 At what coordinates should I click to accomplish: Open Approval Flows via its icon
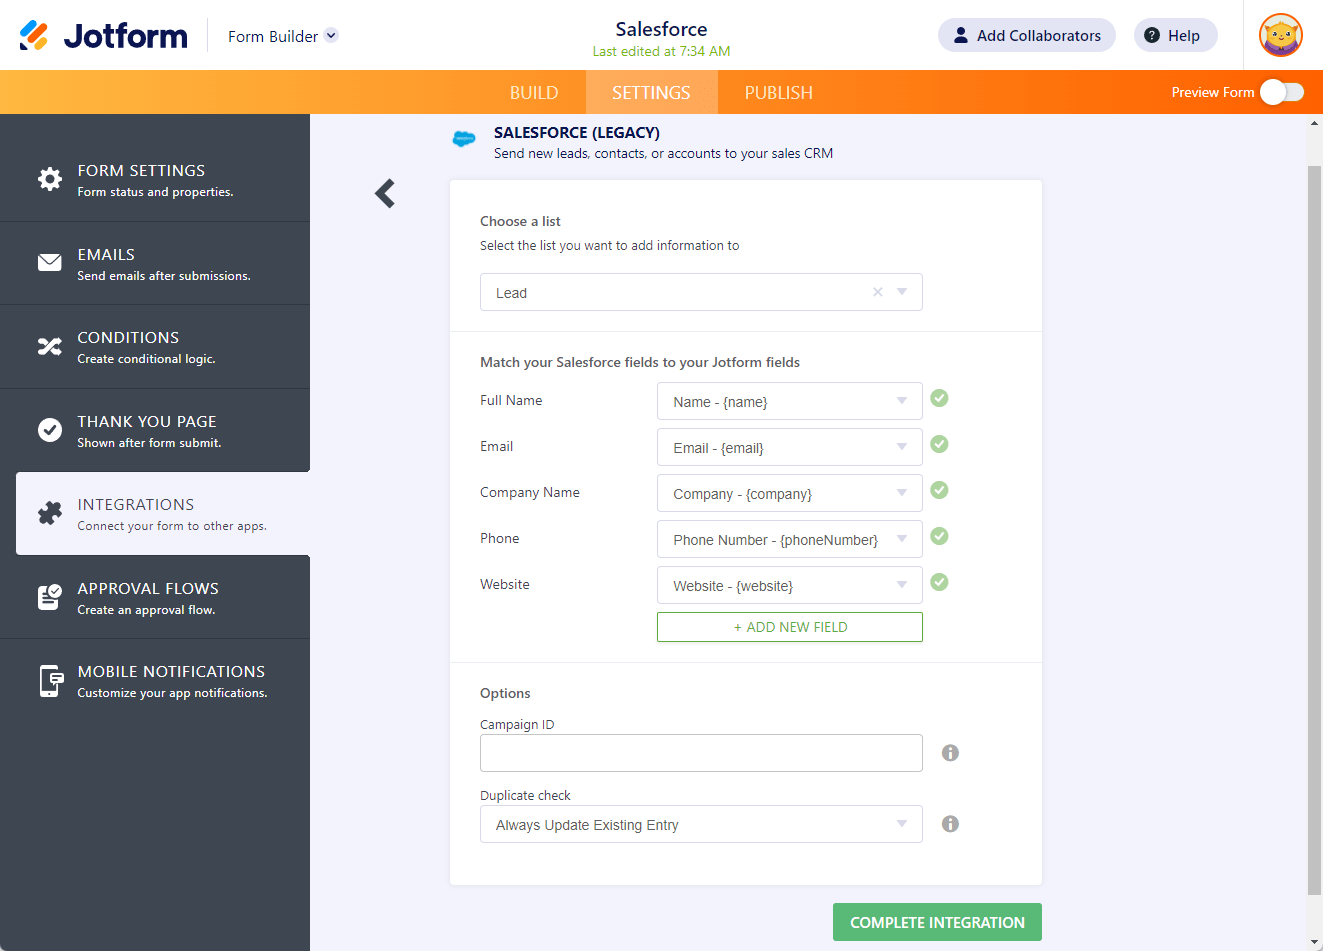pyautogui.click(x=50, y=597)
